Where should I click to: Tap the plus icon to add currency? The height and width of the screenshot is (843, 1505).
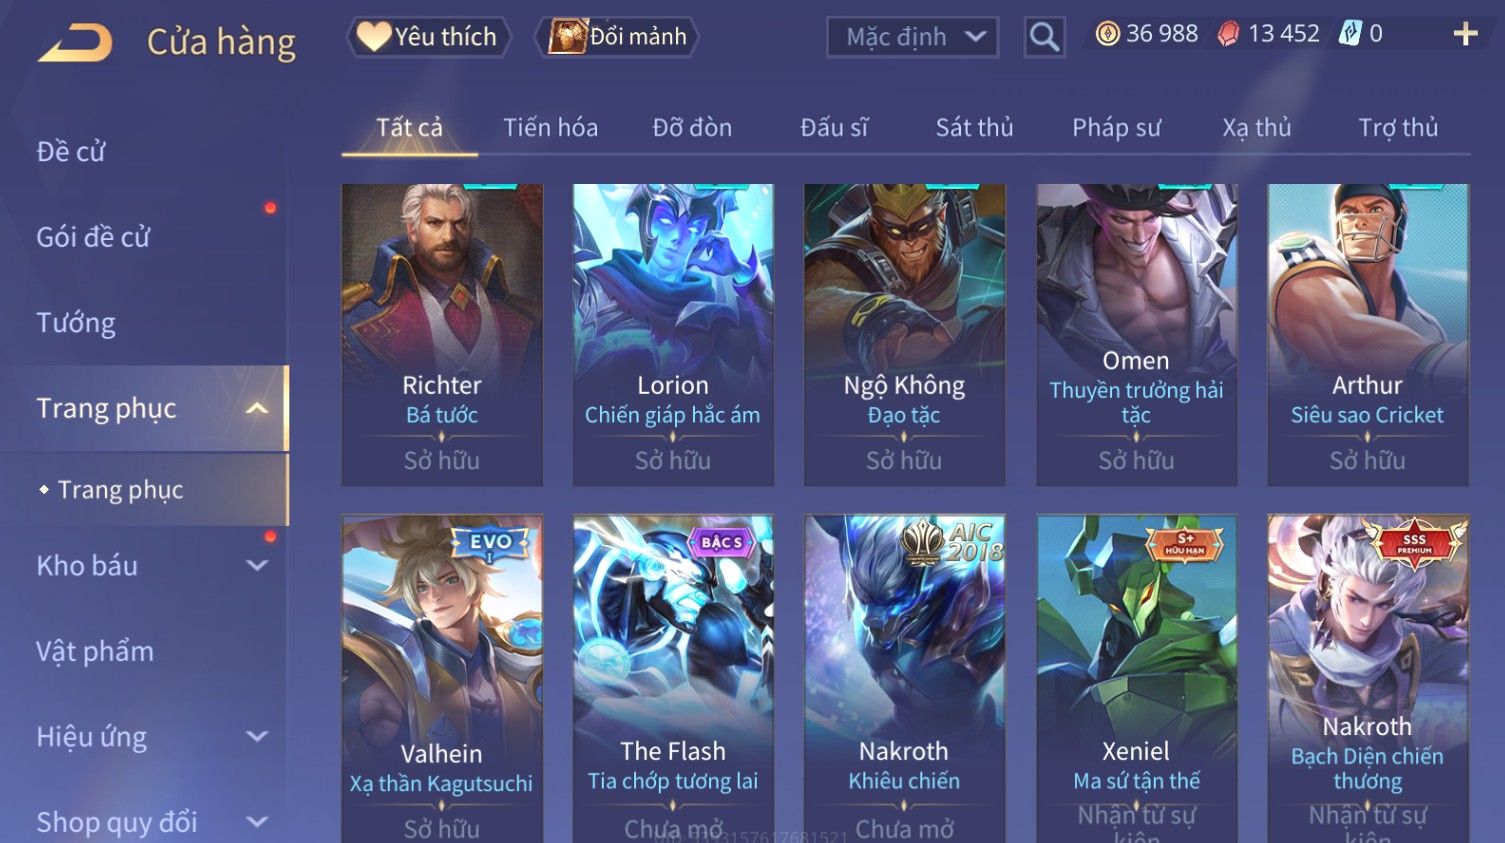[x=1465, y=34]
